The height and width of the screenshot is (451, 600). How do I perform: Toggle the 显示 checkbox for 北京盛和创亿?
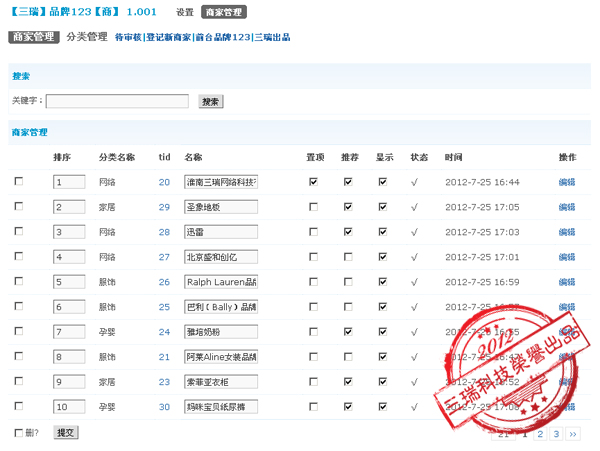tap(382, 257)
